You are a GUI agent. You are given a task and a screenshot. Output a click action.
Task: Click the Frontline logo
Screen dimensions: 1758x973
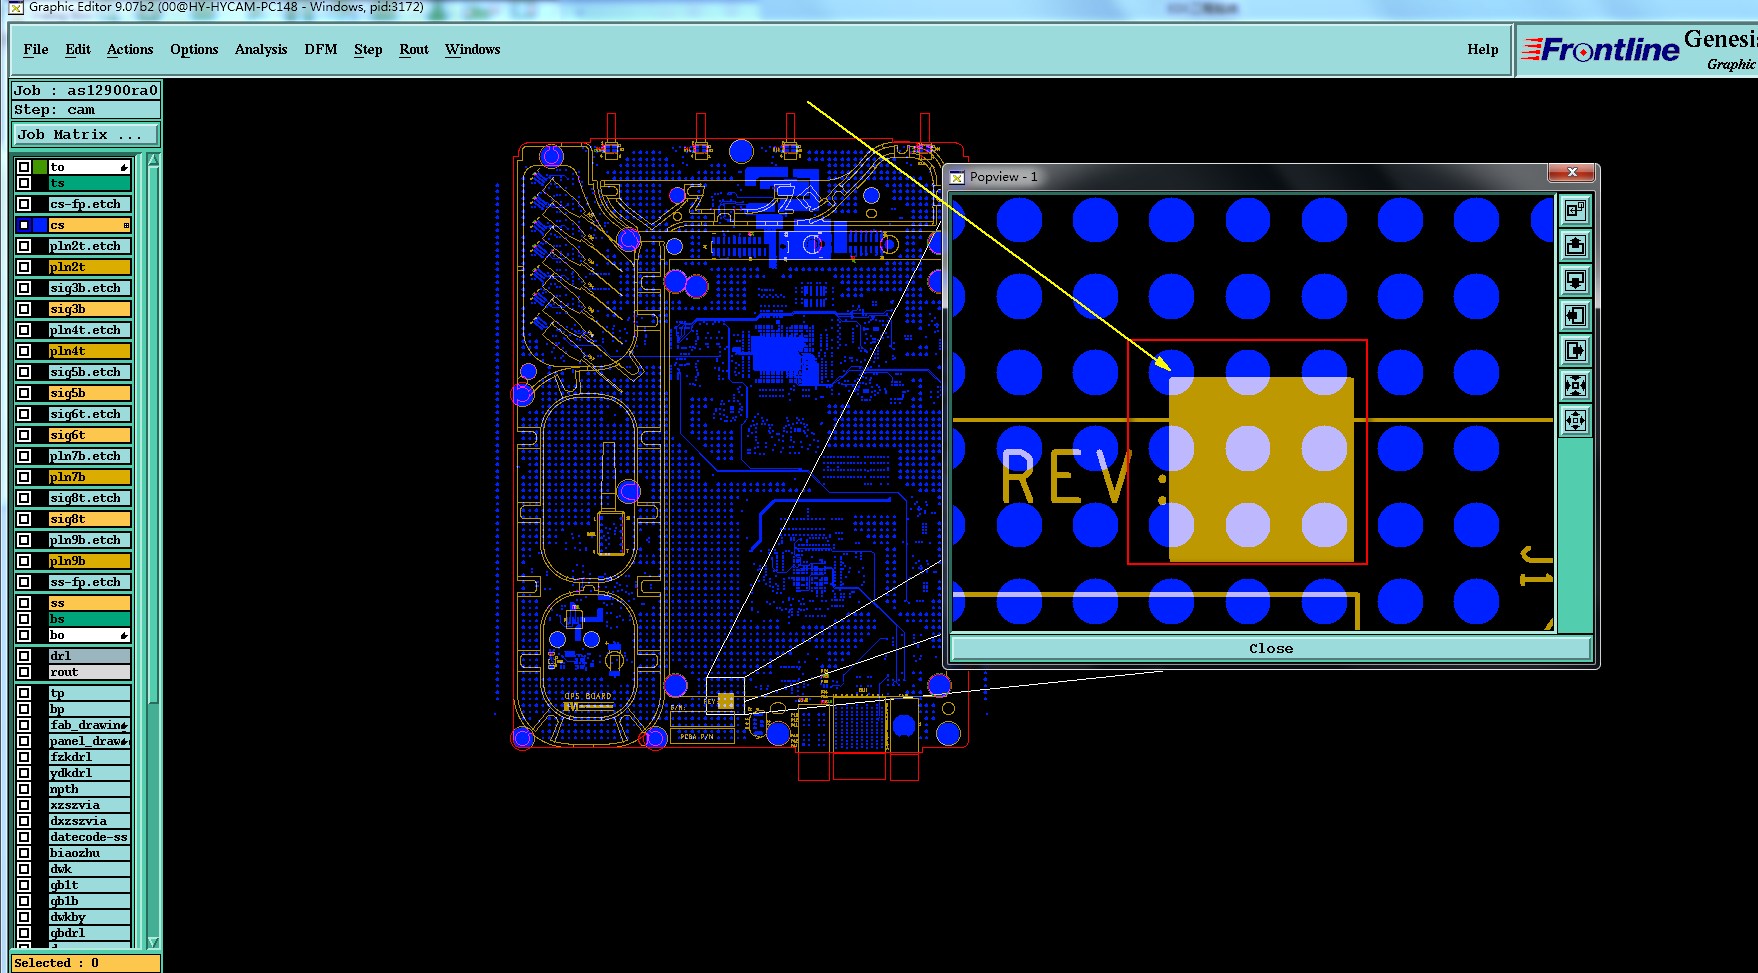click(1600, 49)
